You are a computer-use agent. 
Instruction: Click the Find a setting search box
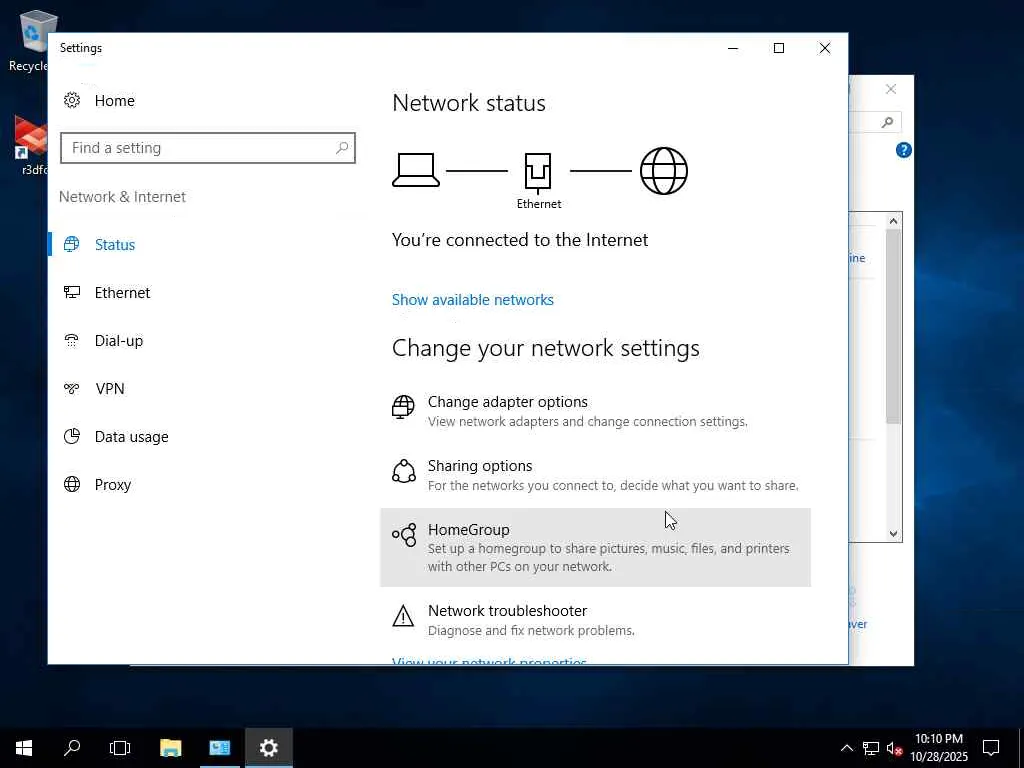click(x=208, y=148)
